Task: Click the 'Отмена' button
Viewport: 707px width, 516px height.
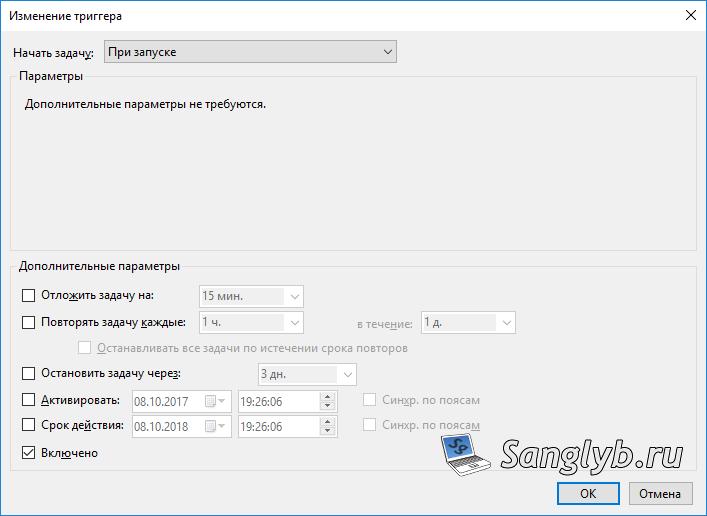Action: (x=660, y=493)
